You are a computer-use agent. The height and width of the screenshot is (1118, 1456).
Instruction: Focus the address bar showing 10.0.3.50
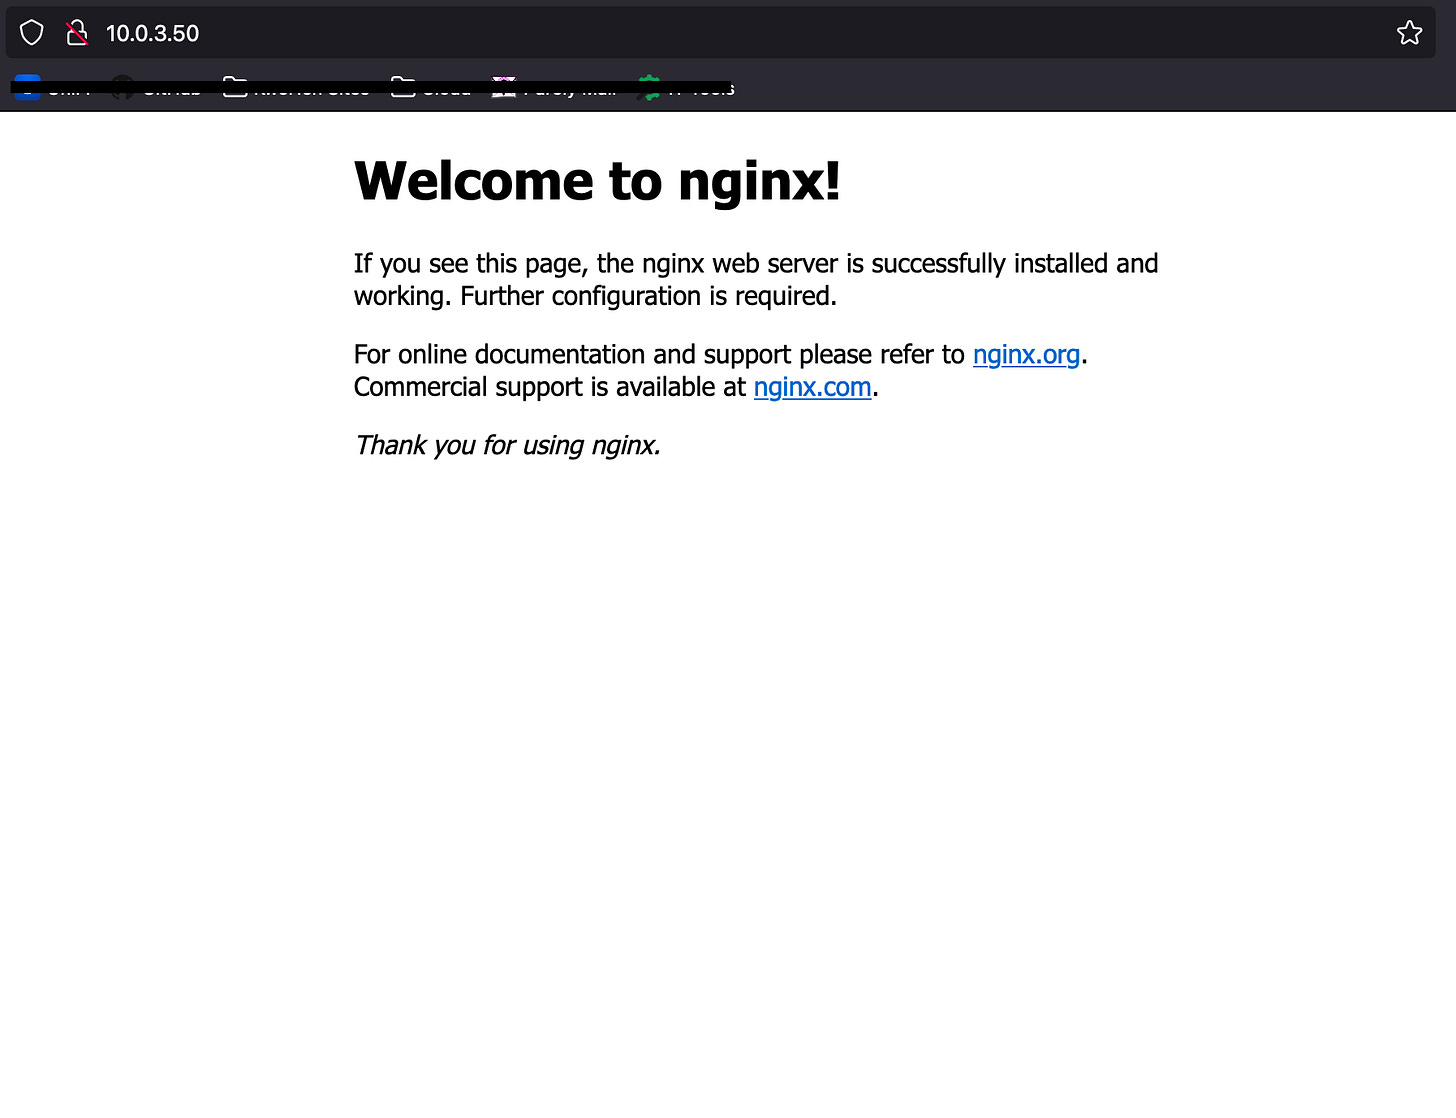pyautogui.click(x=720, y=33)
